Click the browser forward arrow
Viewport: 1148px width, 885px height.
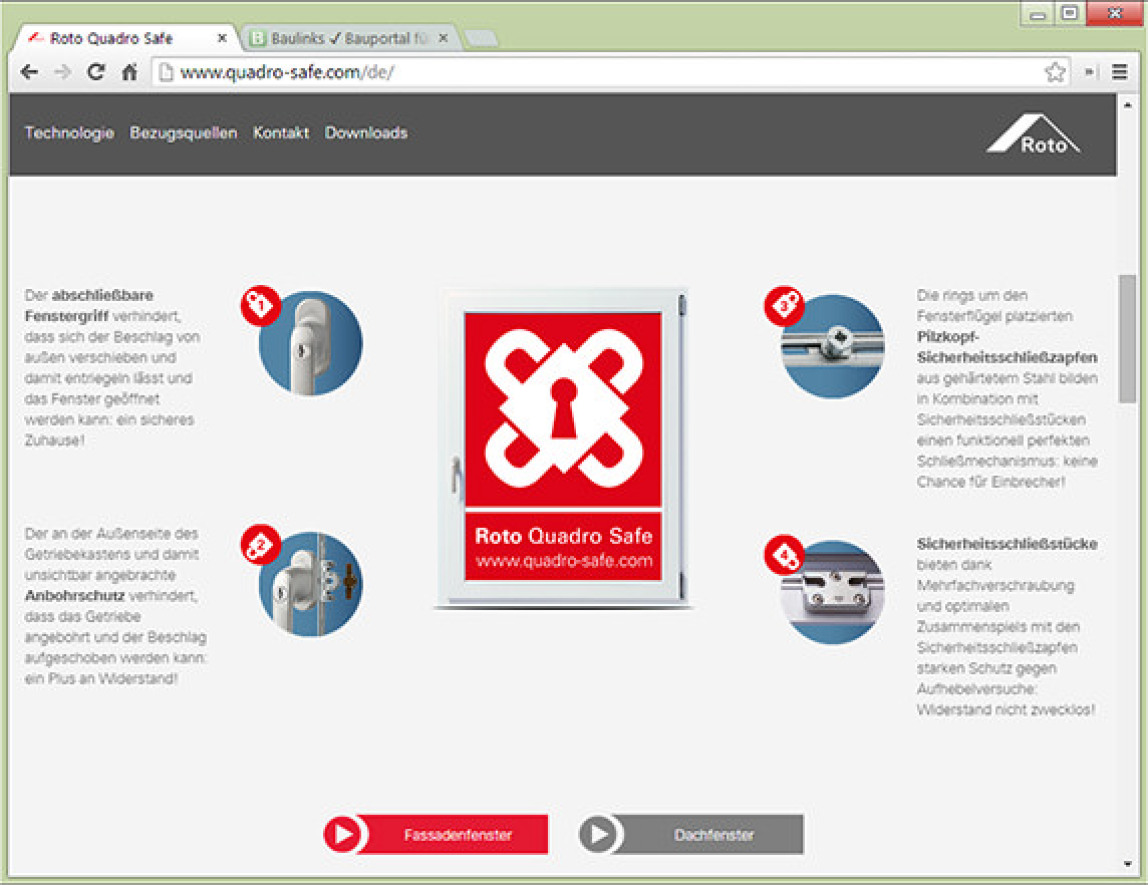(x=63, y=72)
